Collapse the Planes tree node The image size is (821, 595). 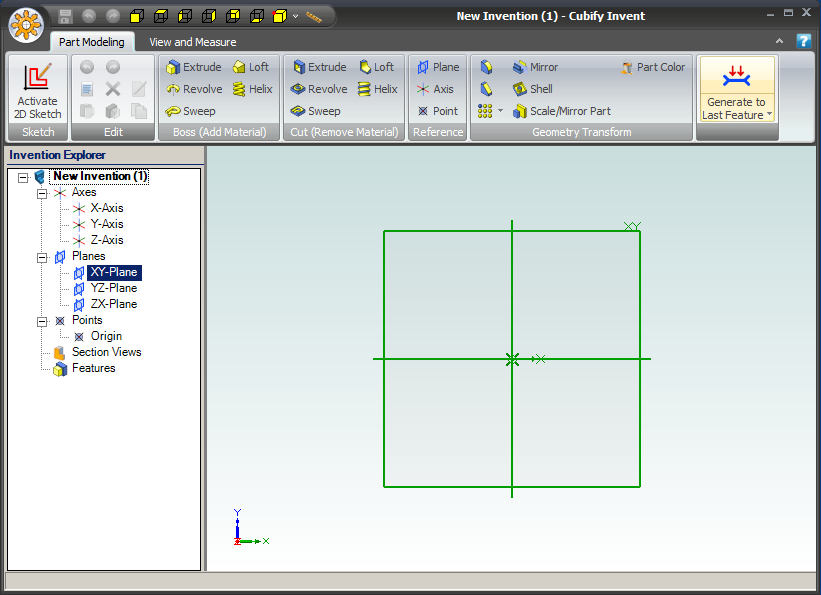(x=42, y=256)
